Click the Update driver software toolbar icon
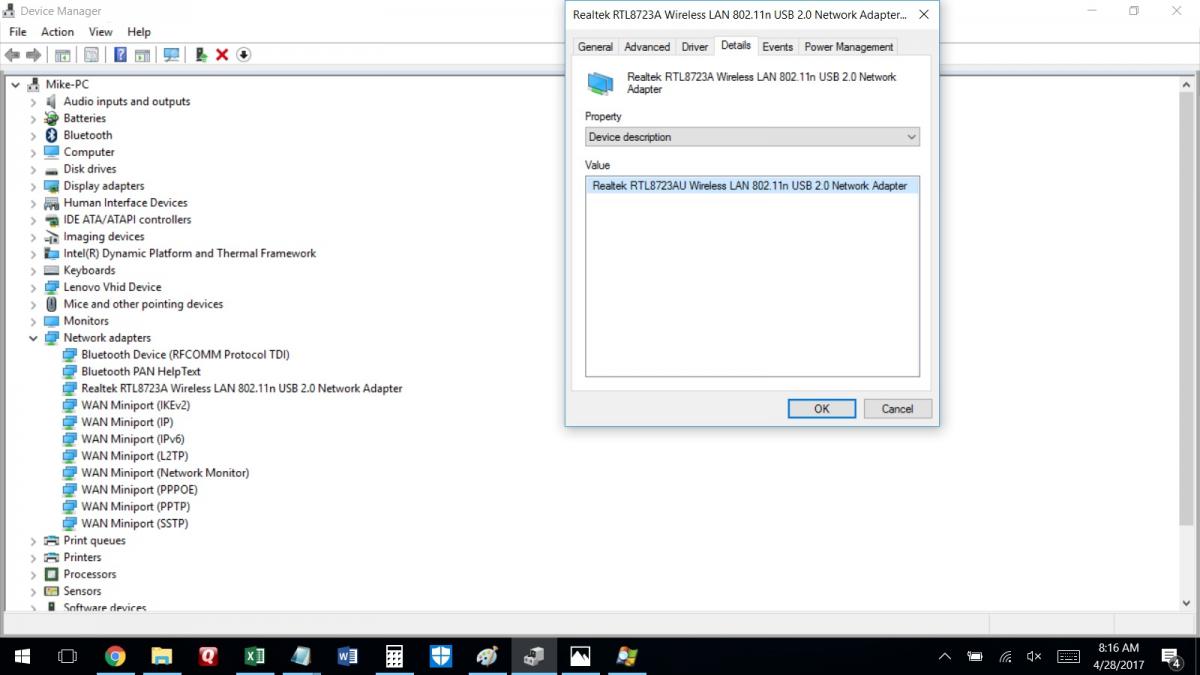The image size is (1200, 675). [x=201, y=55]
